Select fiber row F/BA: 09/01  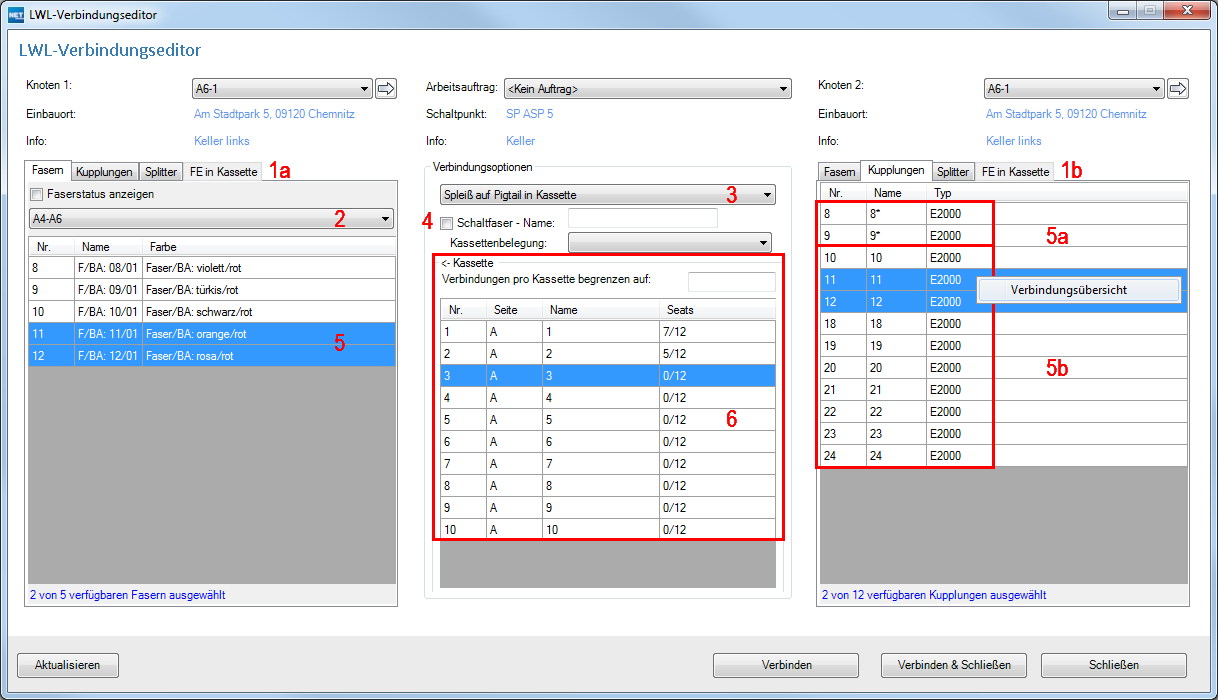click(212, 290)
